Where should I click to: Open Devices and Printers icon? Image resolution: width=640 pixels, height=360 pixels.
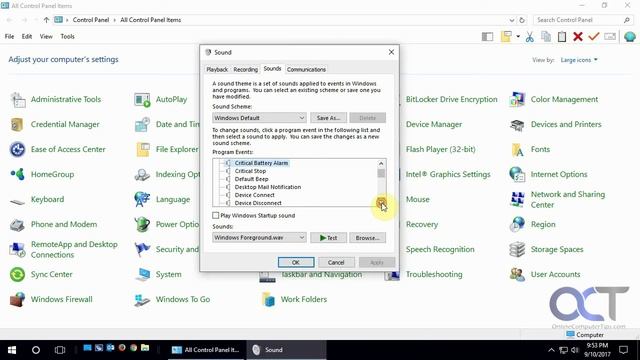coord(517,124)
